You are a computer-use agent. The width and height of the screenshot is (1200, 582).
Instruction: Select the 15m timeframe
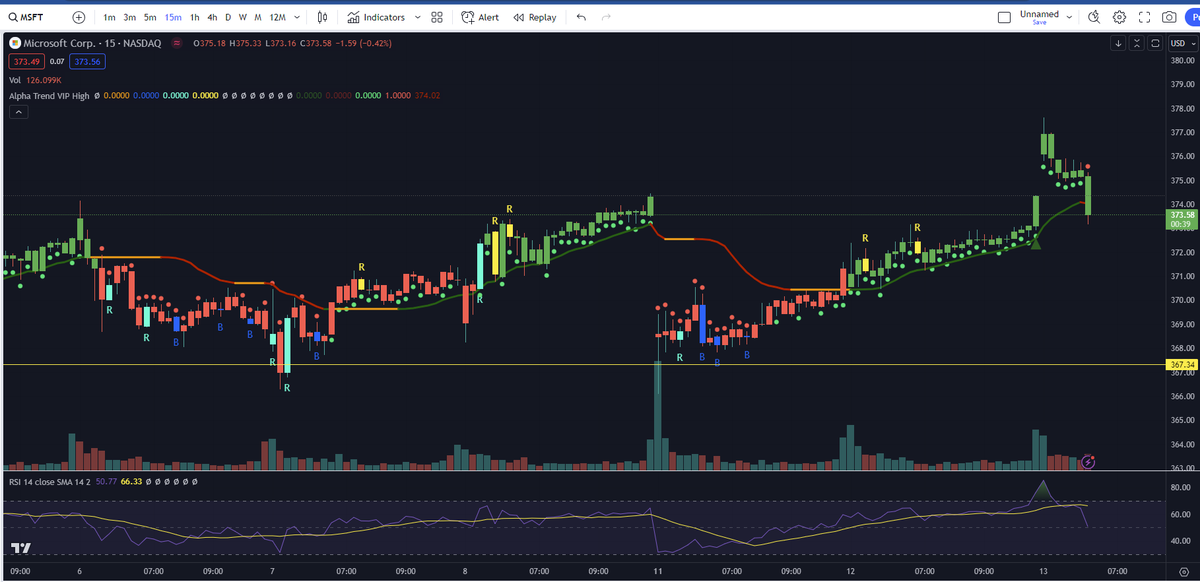173,17
